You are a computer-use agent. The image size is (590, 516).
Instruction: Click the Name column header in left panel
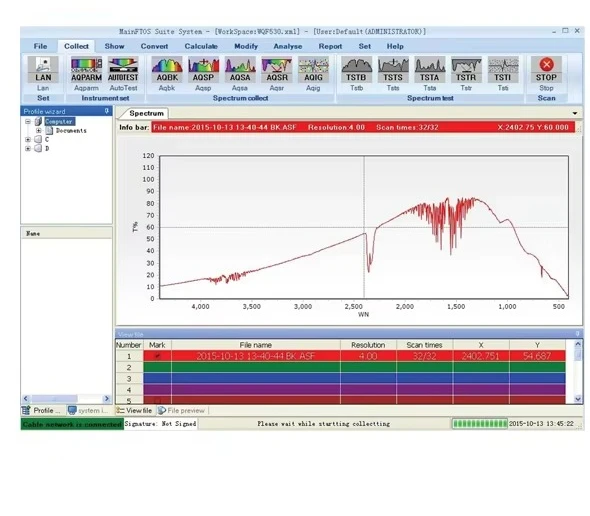coord(67,233)
